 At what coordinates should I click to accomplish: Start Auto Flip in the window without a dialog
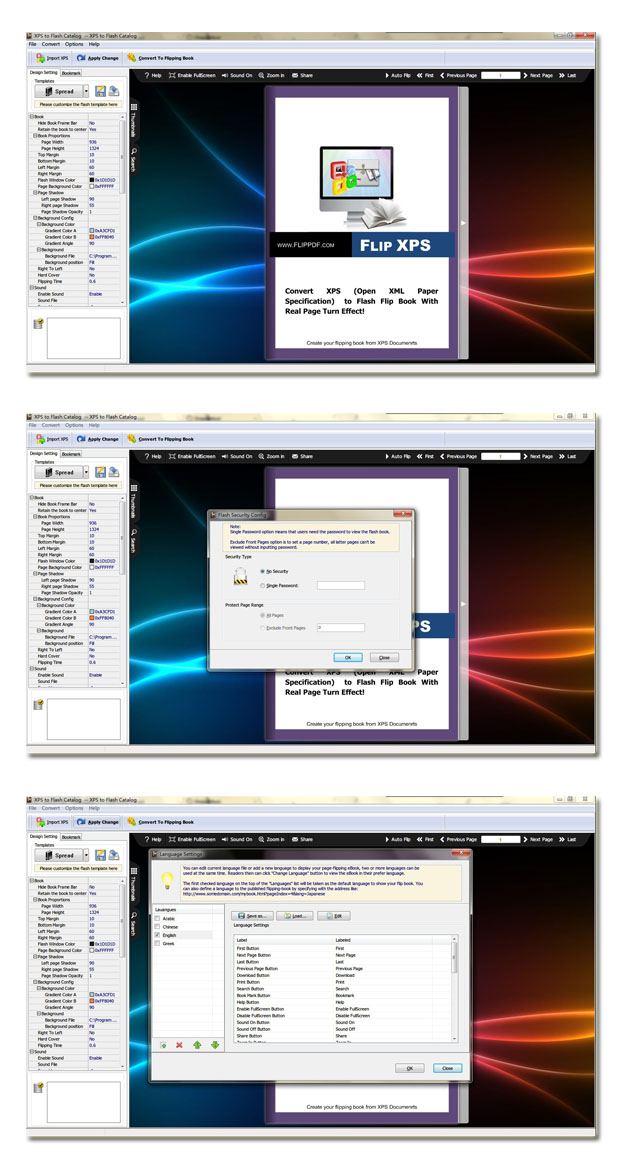pos(398,75)
